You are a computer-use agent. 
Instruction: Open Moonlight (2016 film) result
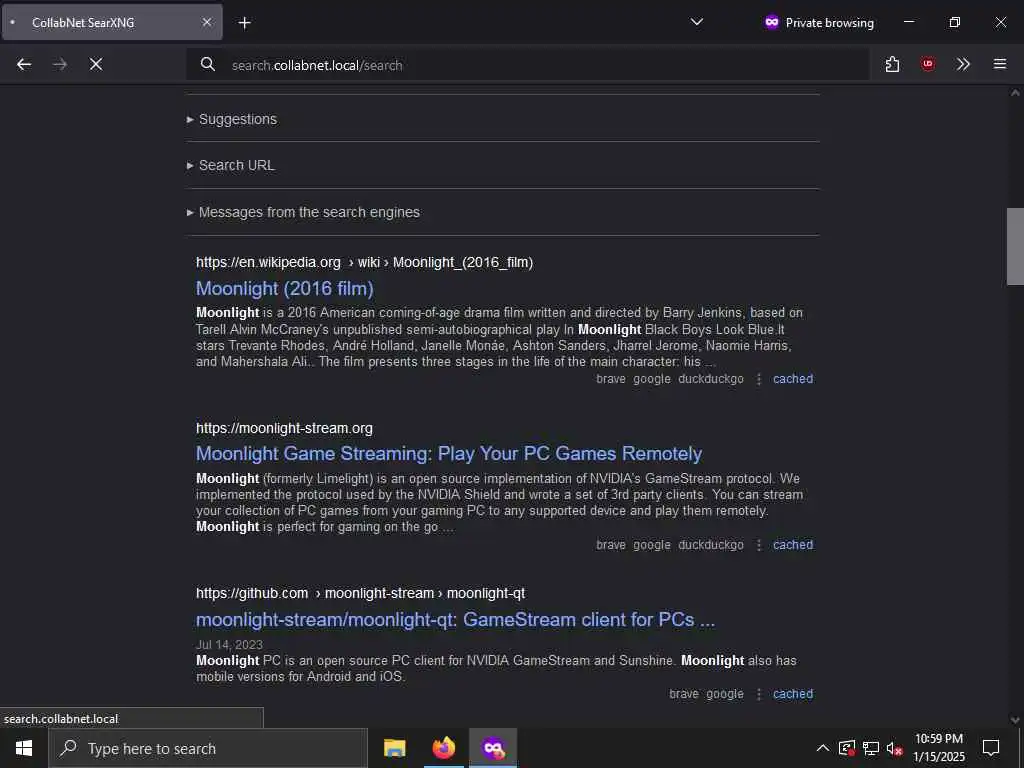point(285,288)
